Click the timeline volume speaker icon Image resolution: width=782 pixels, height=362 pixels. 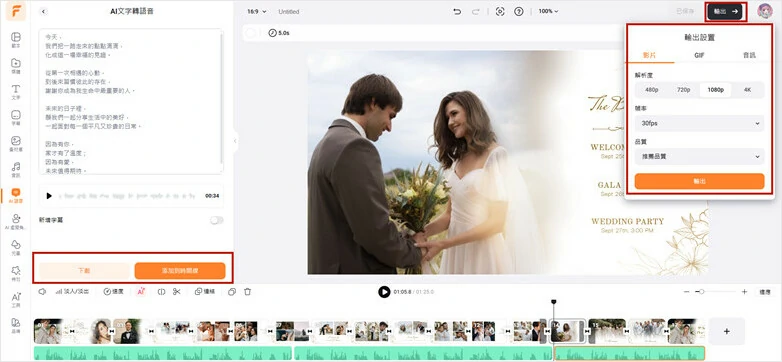tap(42, 291)
